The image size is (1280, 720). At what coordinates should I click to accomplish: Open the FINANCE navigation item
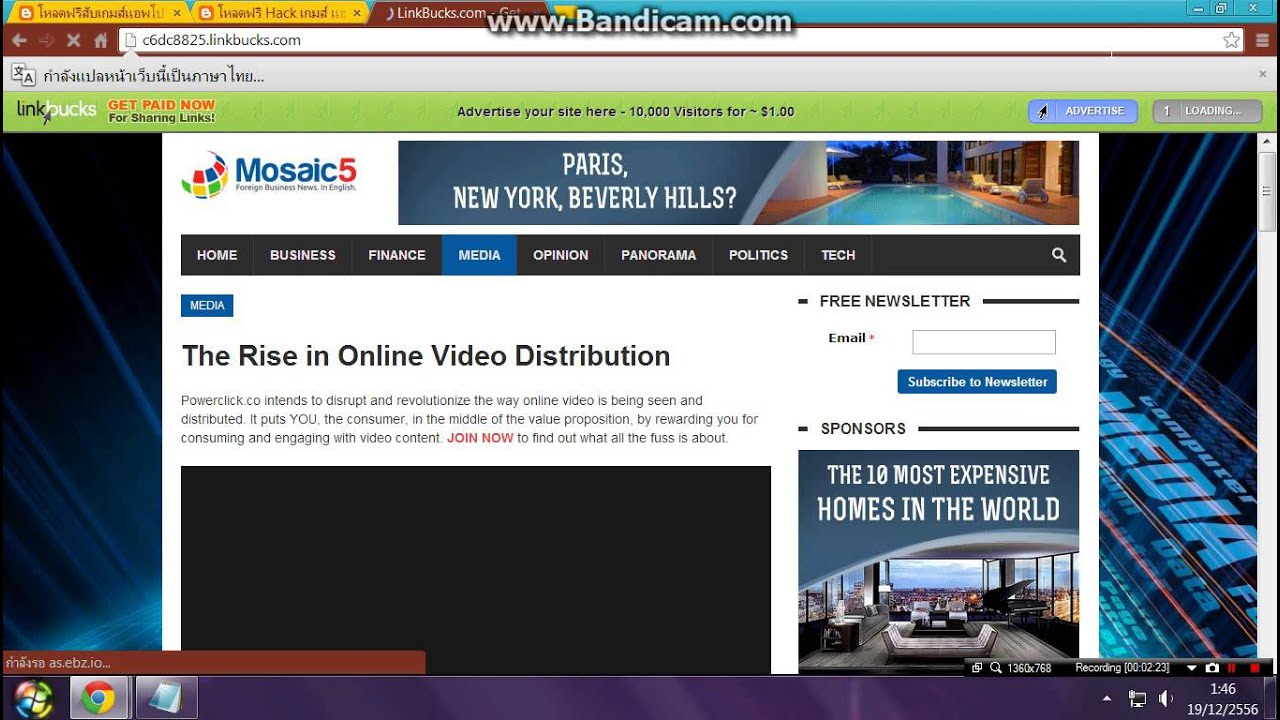pos(397,255)
